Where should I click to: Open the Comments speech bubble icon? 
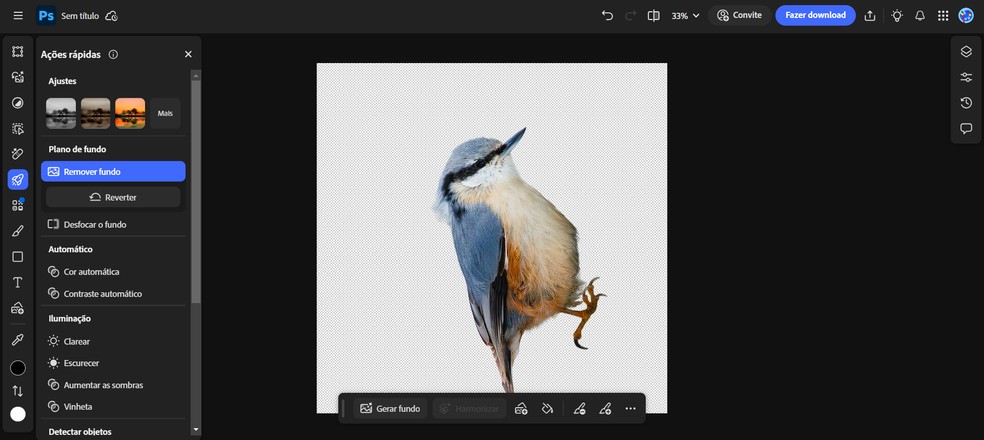[966, 129]
